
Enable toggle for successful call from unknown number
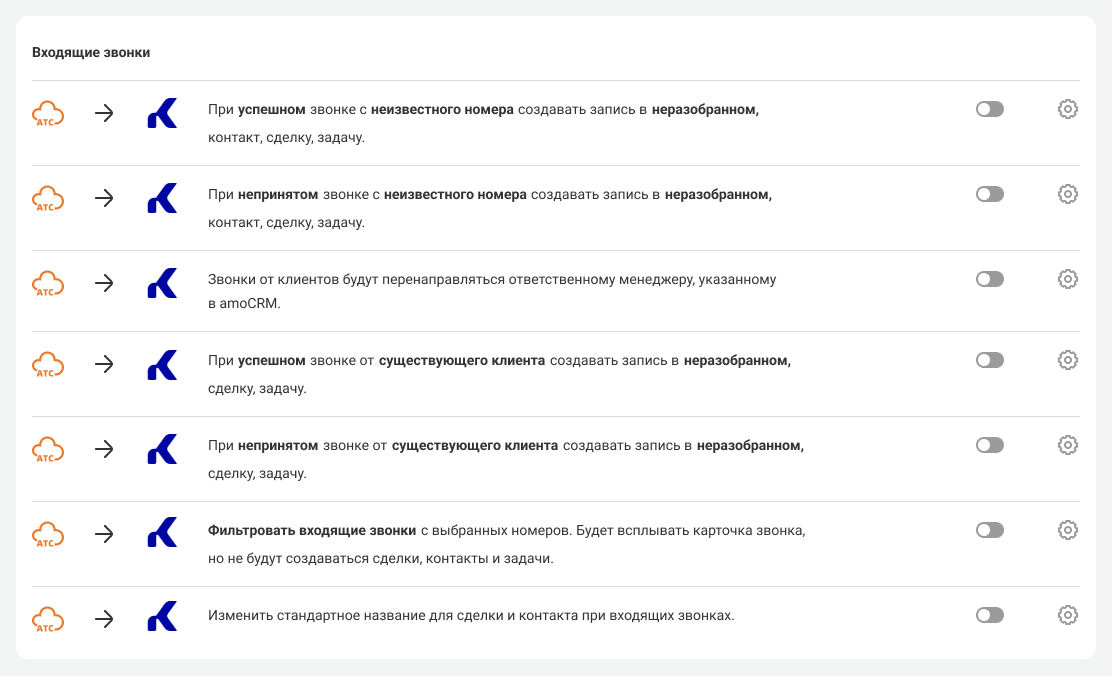[x=989, y=109]
